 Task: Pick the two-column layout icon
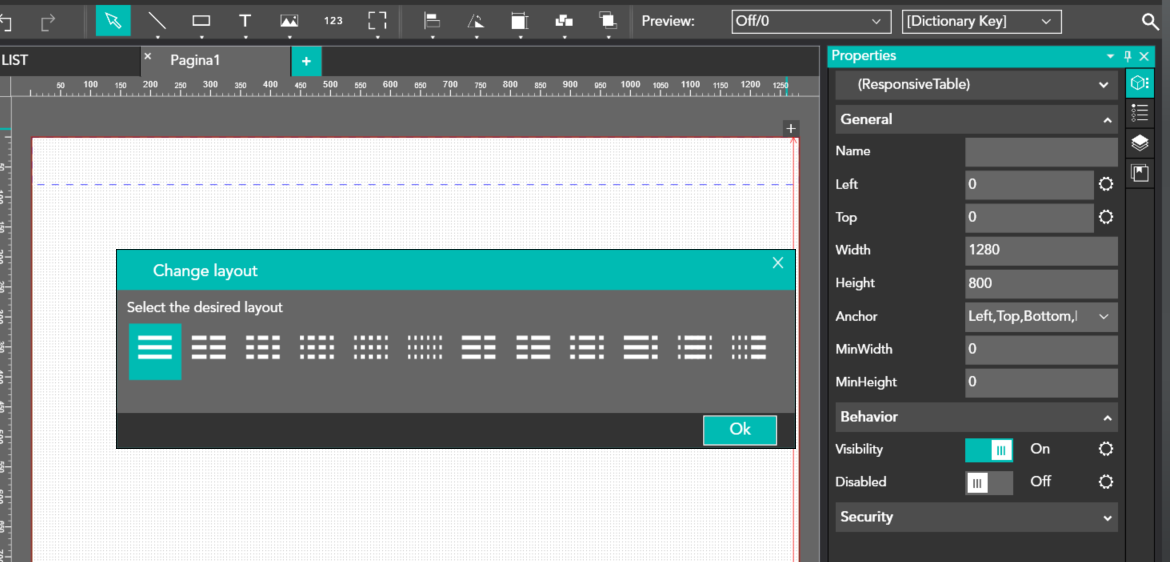[x=209, y=348]
